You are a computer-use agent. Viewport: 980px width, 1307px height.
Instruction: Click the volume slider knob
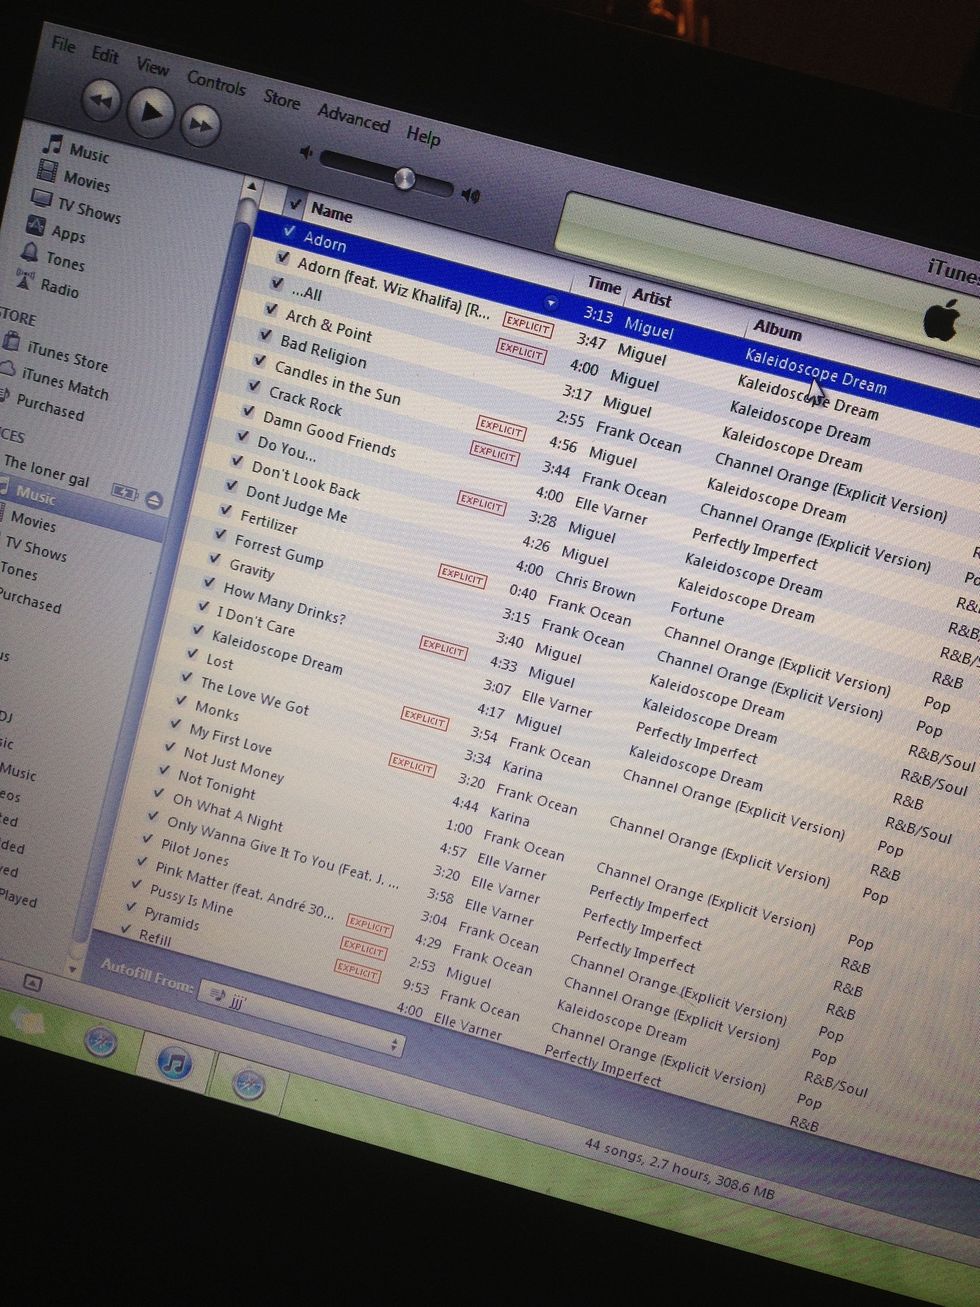(405, 179)
